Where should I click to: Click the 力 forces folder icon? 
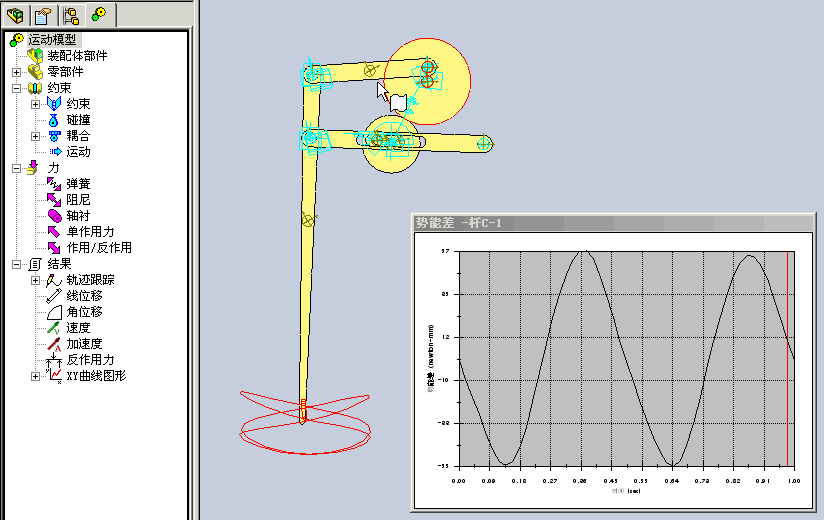[x=33, y=168]
